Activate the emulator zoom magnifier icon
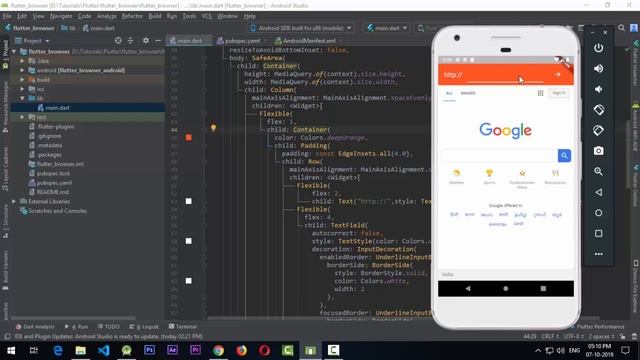The image size is (640, 360). pos(598,171)
